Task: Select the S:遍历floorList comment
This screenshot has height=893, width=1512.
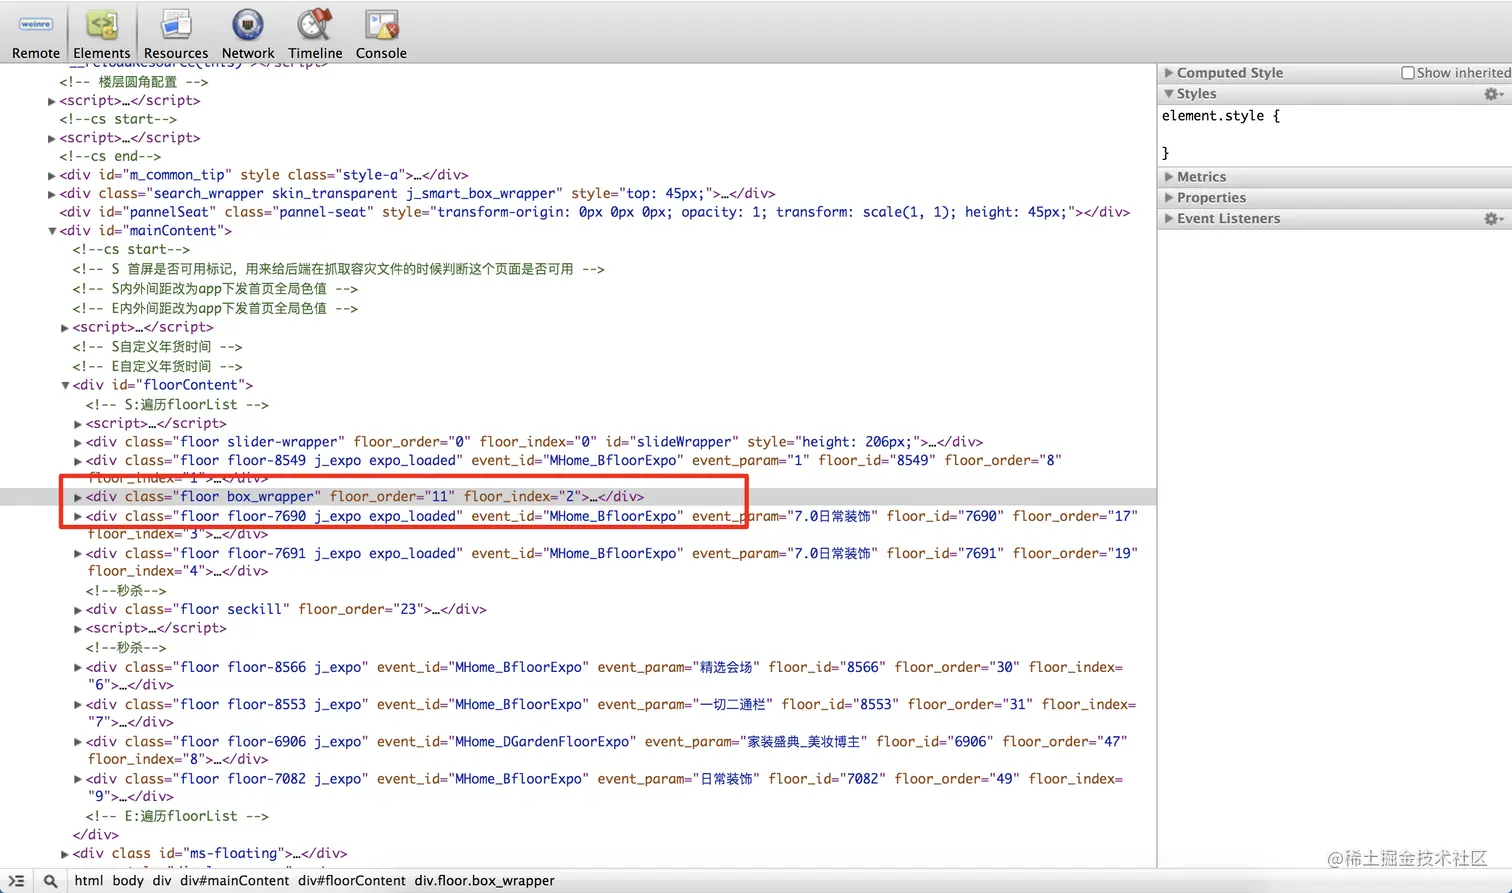Action: pos(177,405)
